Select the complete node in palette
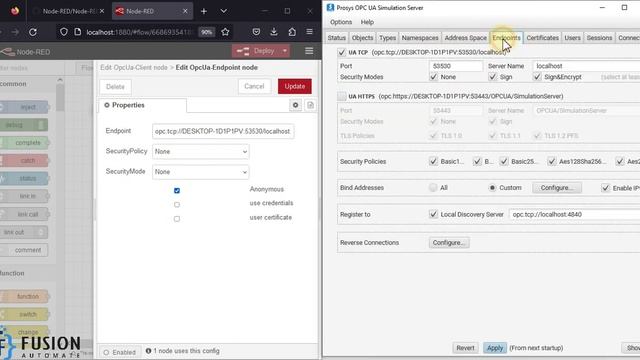 (24, 142)
